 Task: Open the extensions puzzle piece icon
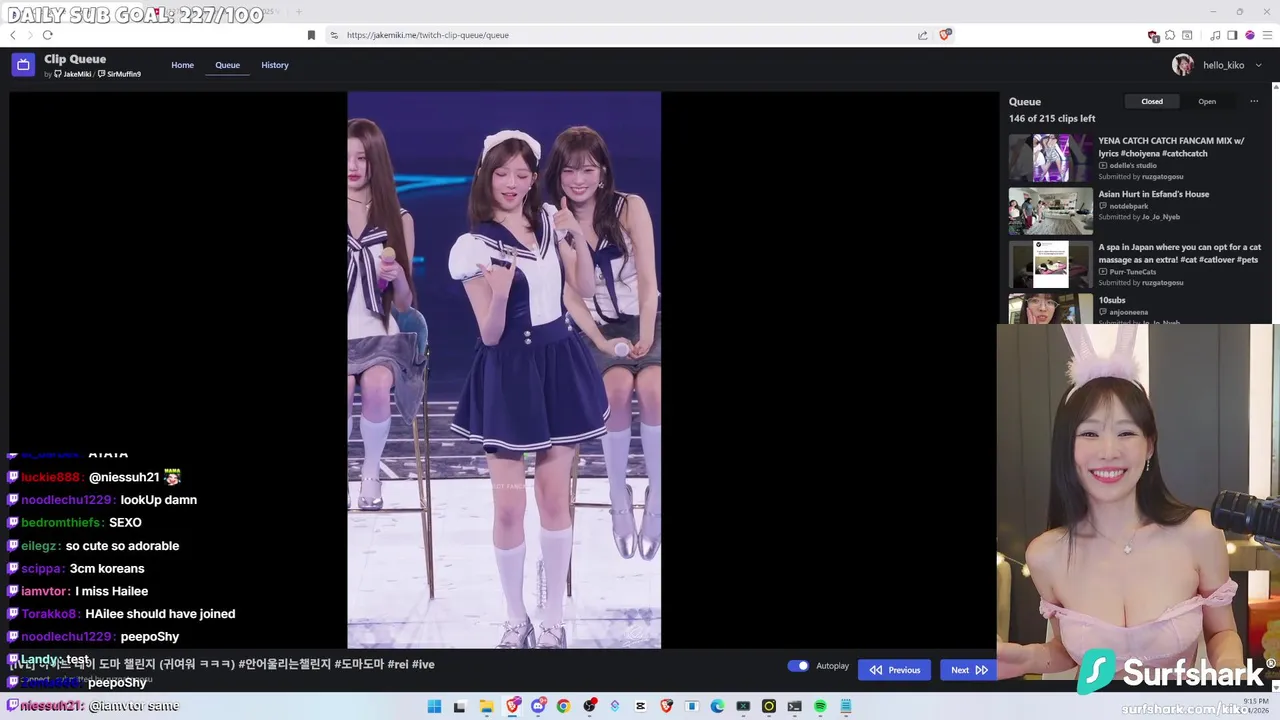pos(1170,35)
